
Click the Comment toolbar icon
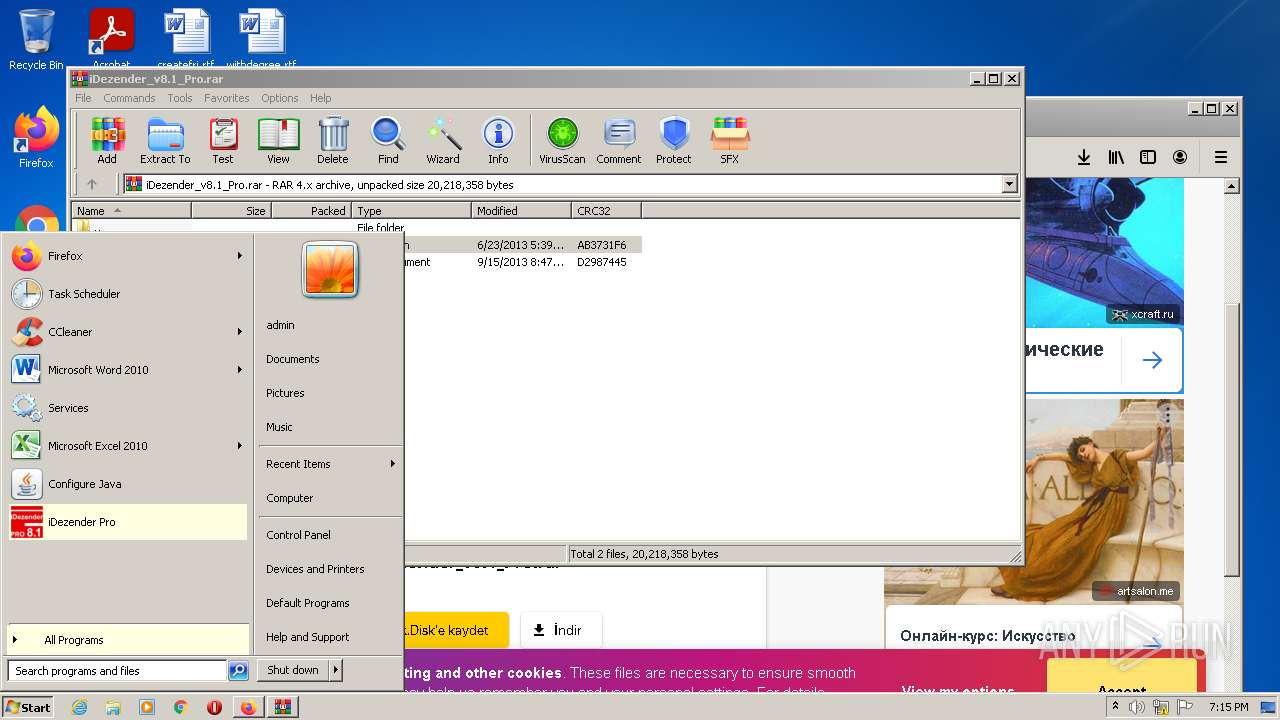coord(619,140)
